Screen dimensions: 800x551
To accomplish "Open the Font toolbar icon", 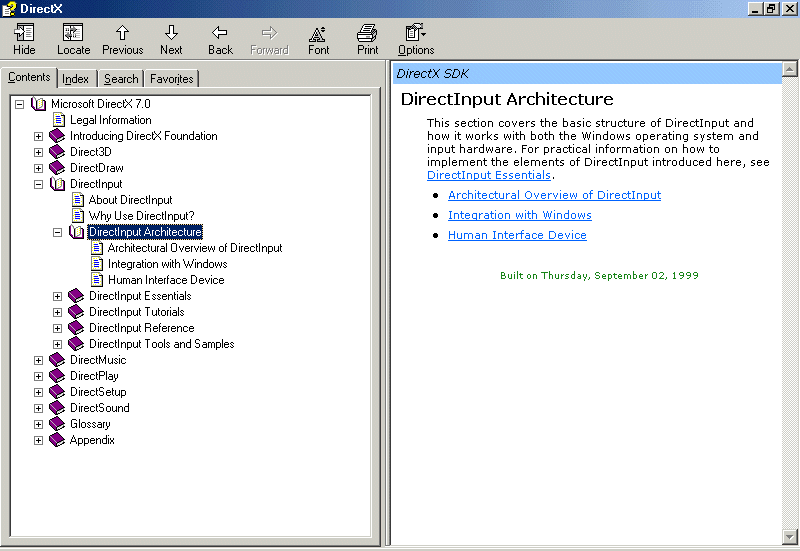I will click(318, 33).
